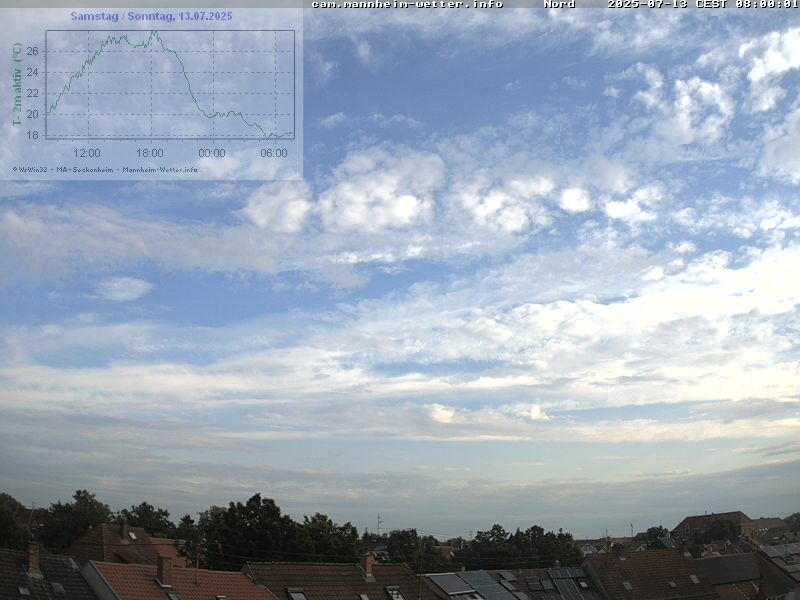Click the T-2m aktiv axis label
This screenshot has width=800, height=600.
coord(17,84)
